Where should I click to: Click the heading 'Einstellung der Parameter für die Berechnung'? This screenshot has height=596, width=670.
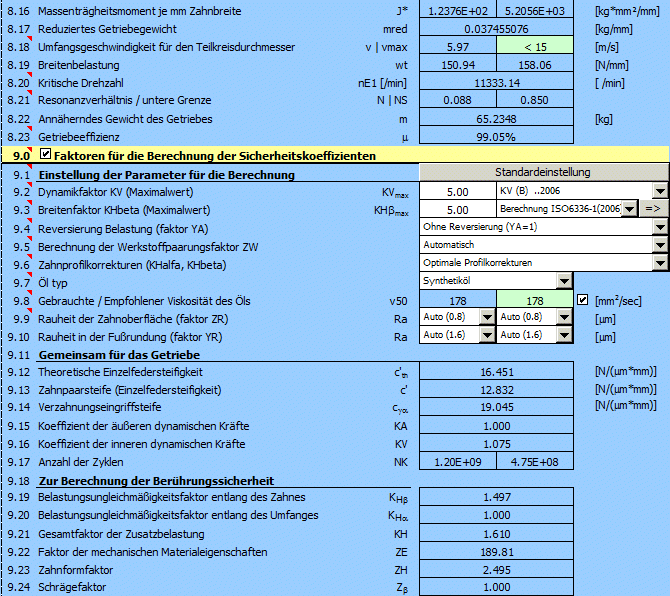[x=167, y=175]
